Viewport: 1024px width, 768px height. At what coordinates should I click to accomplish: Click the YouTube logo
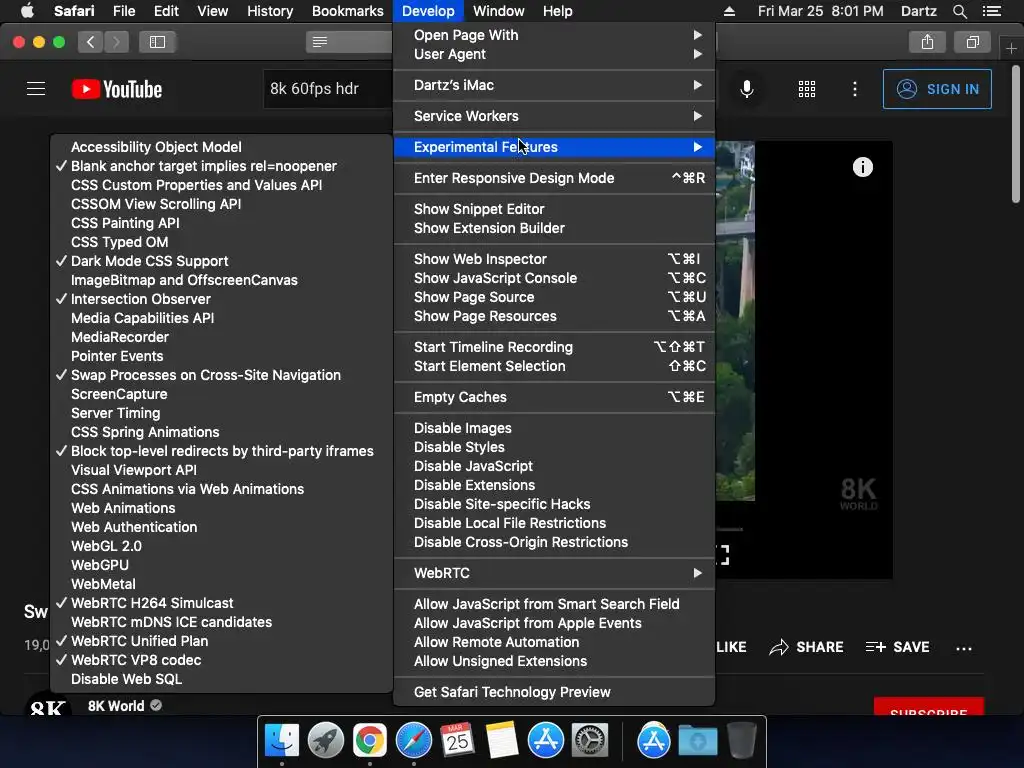click(x=117, y=89)
